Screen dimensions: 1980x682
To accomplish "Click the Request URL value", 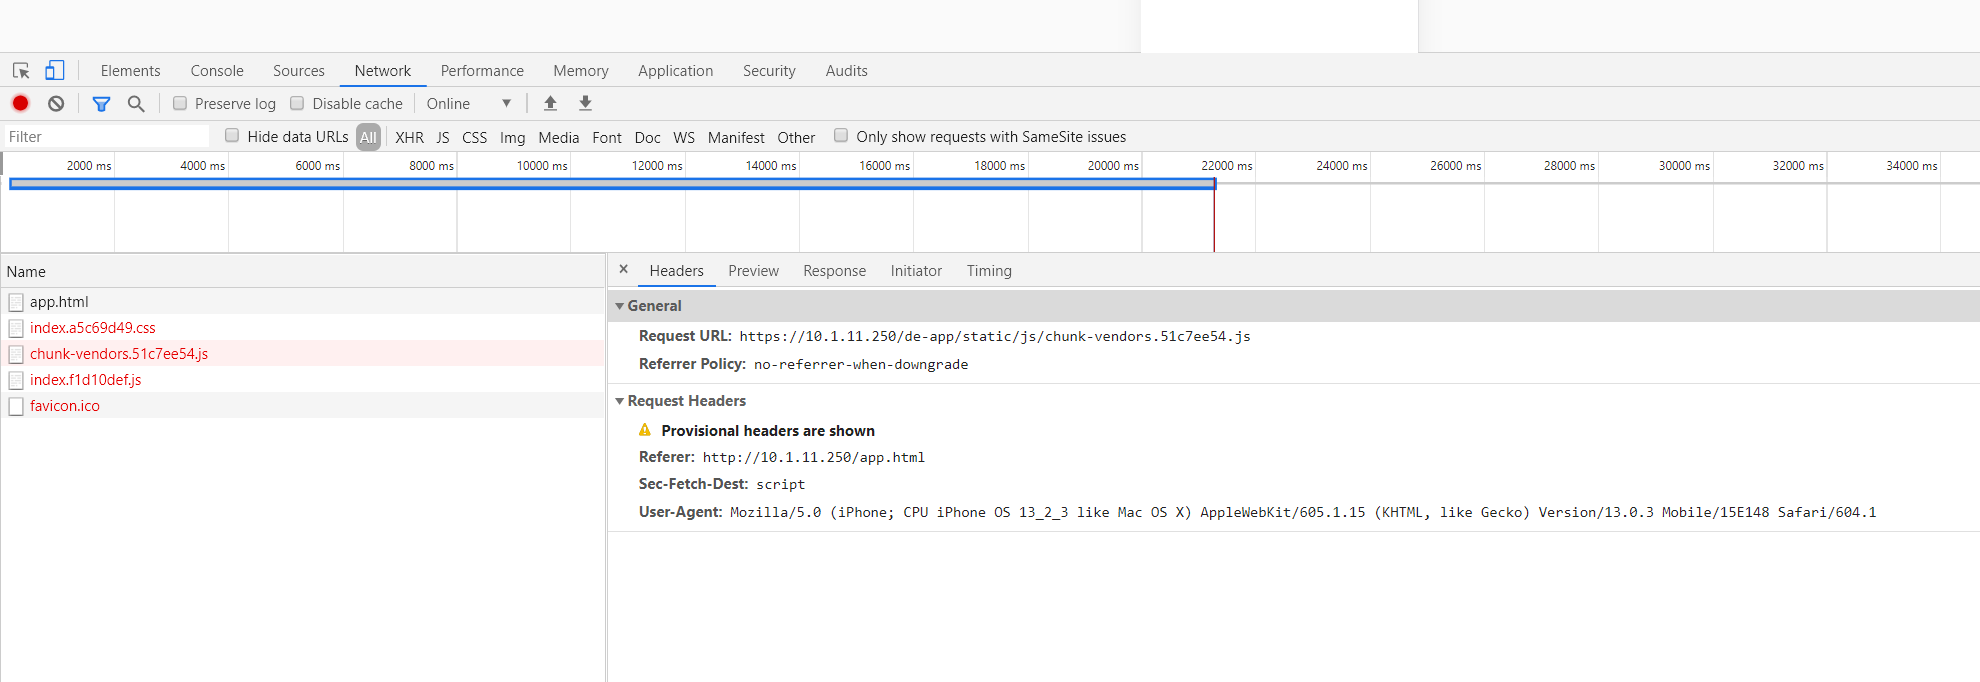I will 995,336.
